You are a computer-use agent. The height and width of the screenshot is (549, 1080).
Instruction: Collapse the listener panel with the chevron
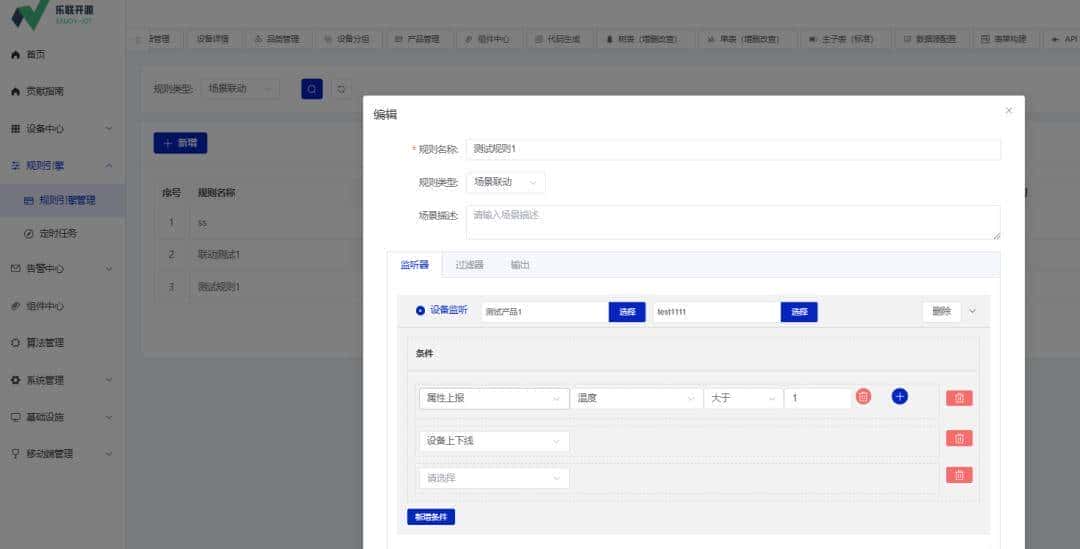coord(973,311)
